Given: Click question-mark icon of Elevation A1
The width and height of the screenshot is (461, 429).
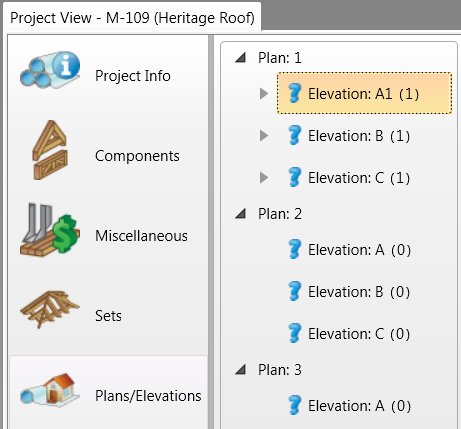Looking at the screenshot, I should click(x=295, y=93).
